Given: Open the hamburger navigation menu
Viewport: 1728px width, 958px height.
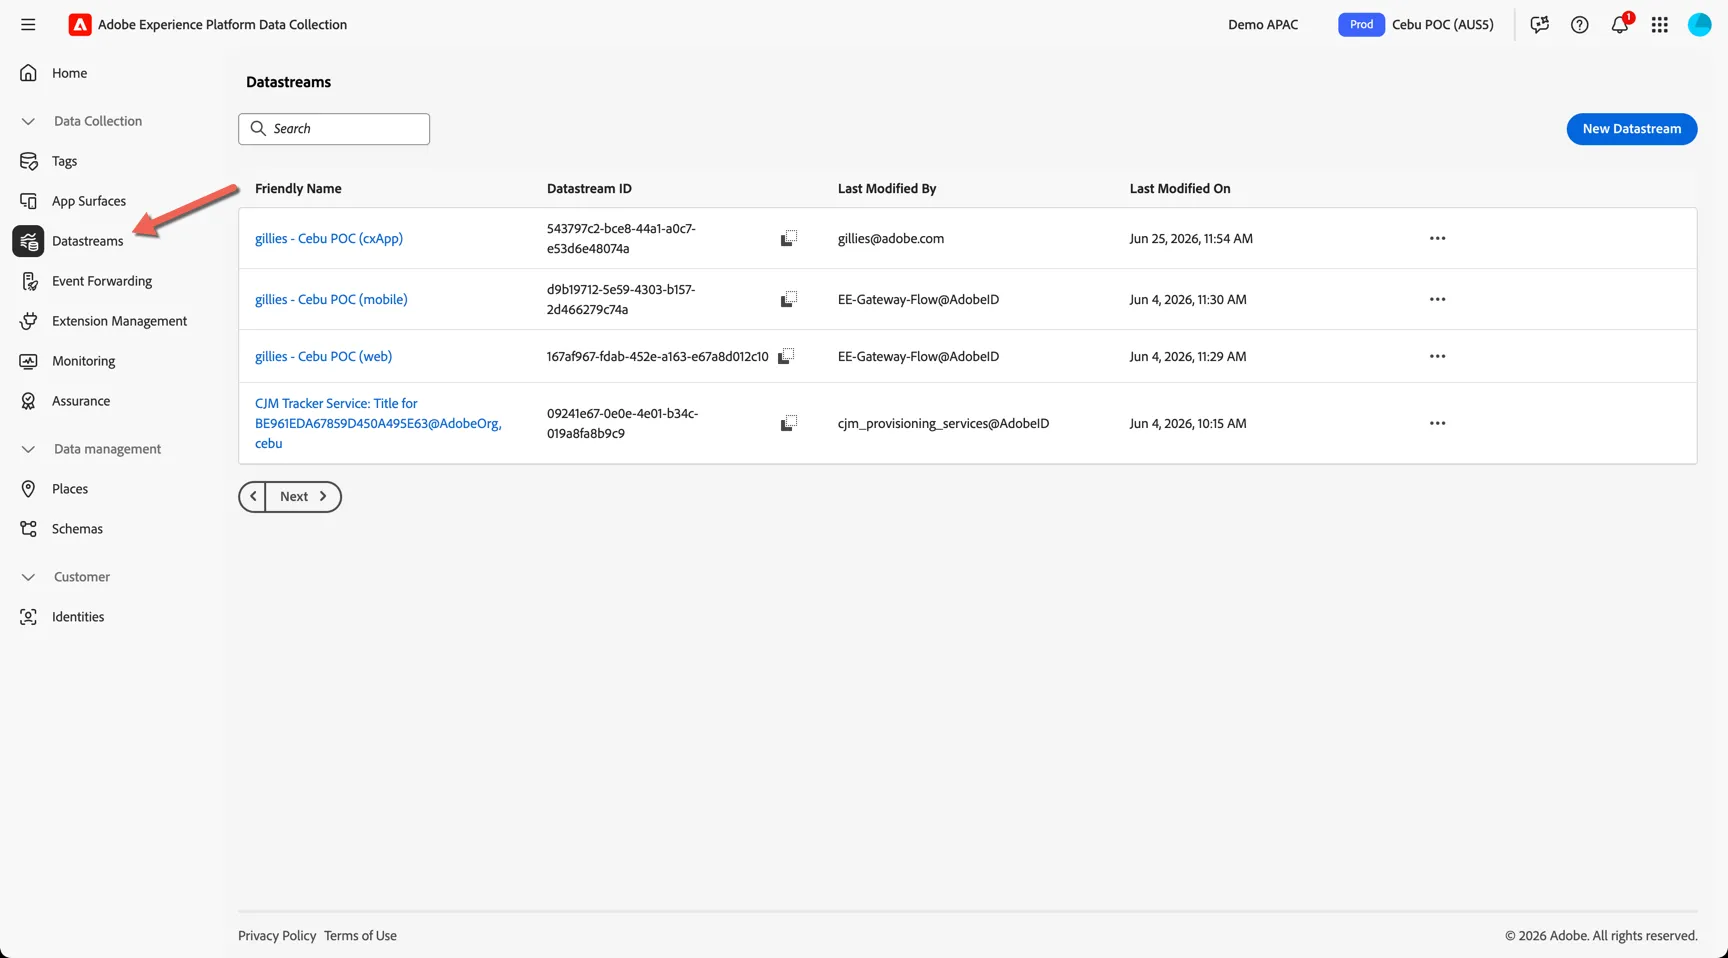Looking at the screenshot, I should pos(28,25).
